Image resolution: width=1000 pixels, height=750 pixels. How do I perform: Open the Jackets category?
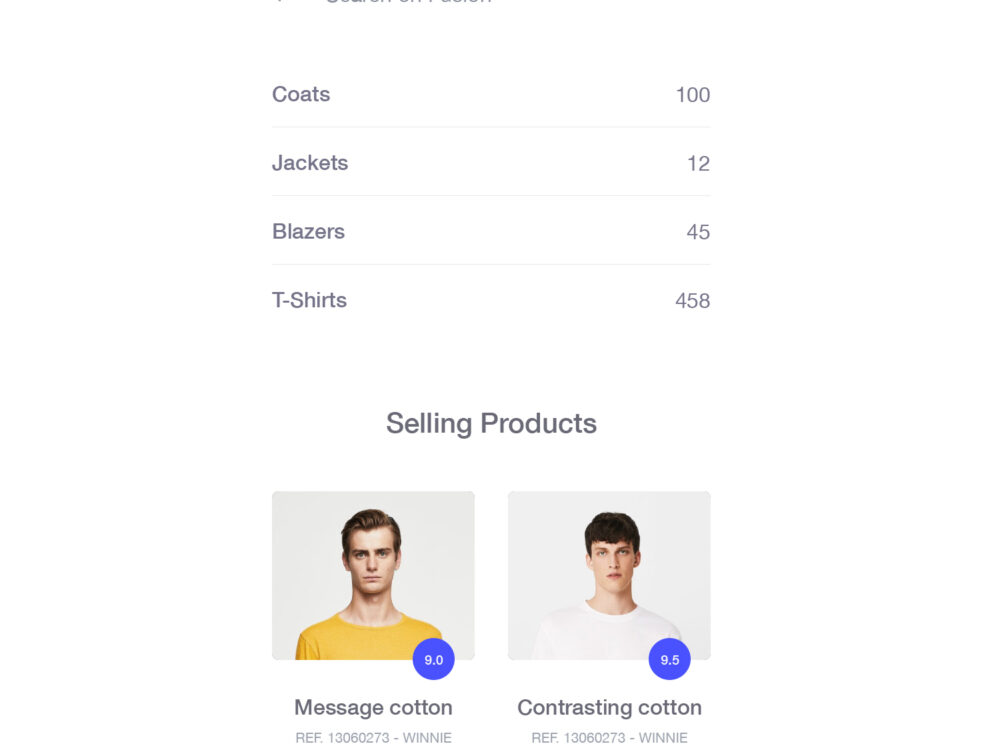click(x=310, y=163)
